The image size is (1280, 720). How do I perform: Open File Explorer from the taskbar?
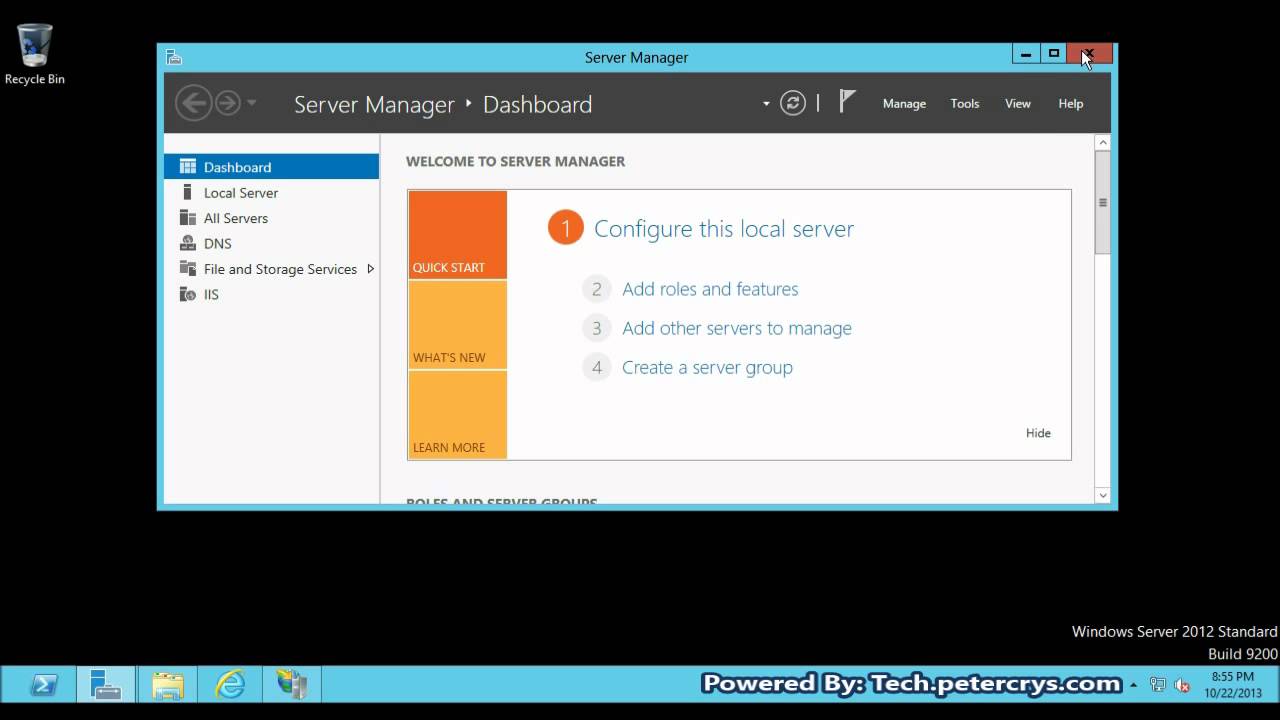pos(168,685)
